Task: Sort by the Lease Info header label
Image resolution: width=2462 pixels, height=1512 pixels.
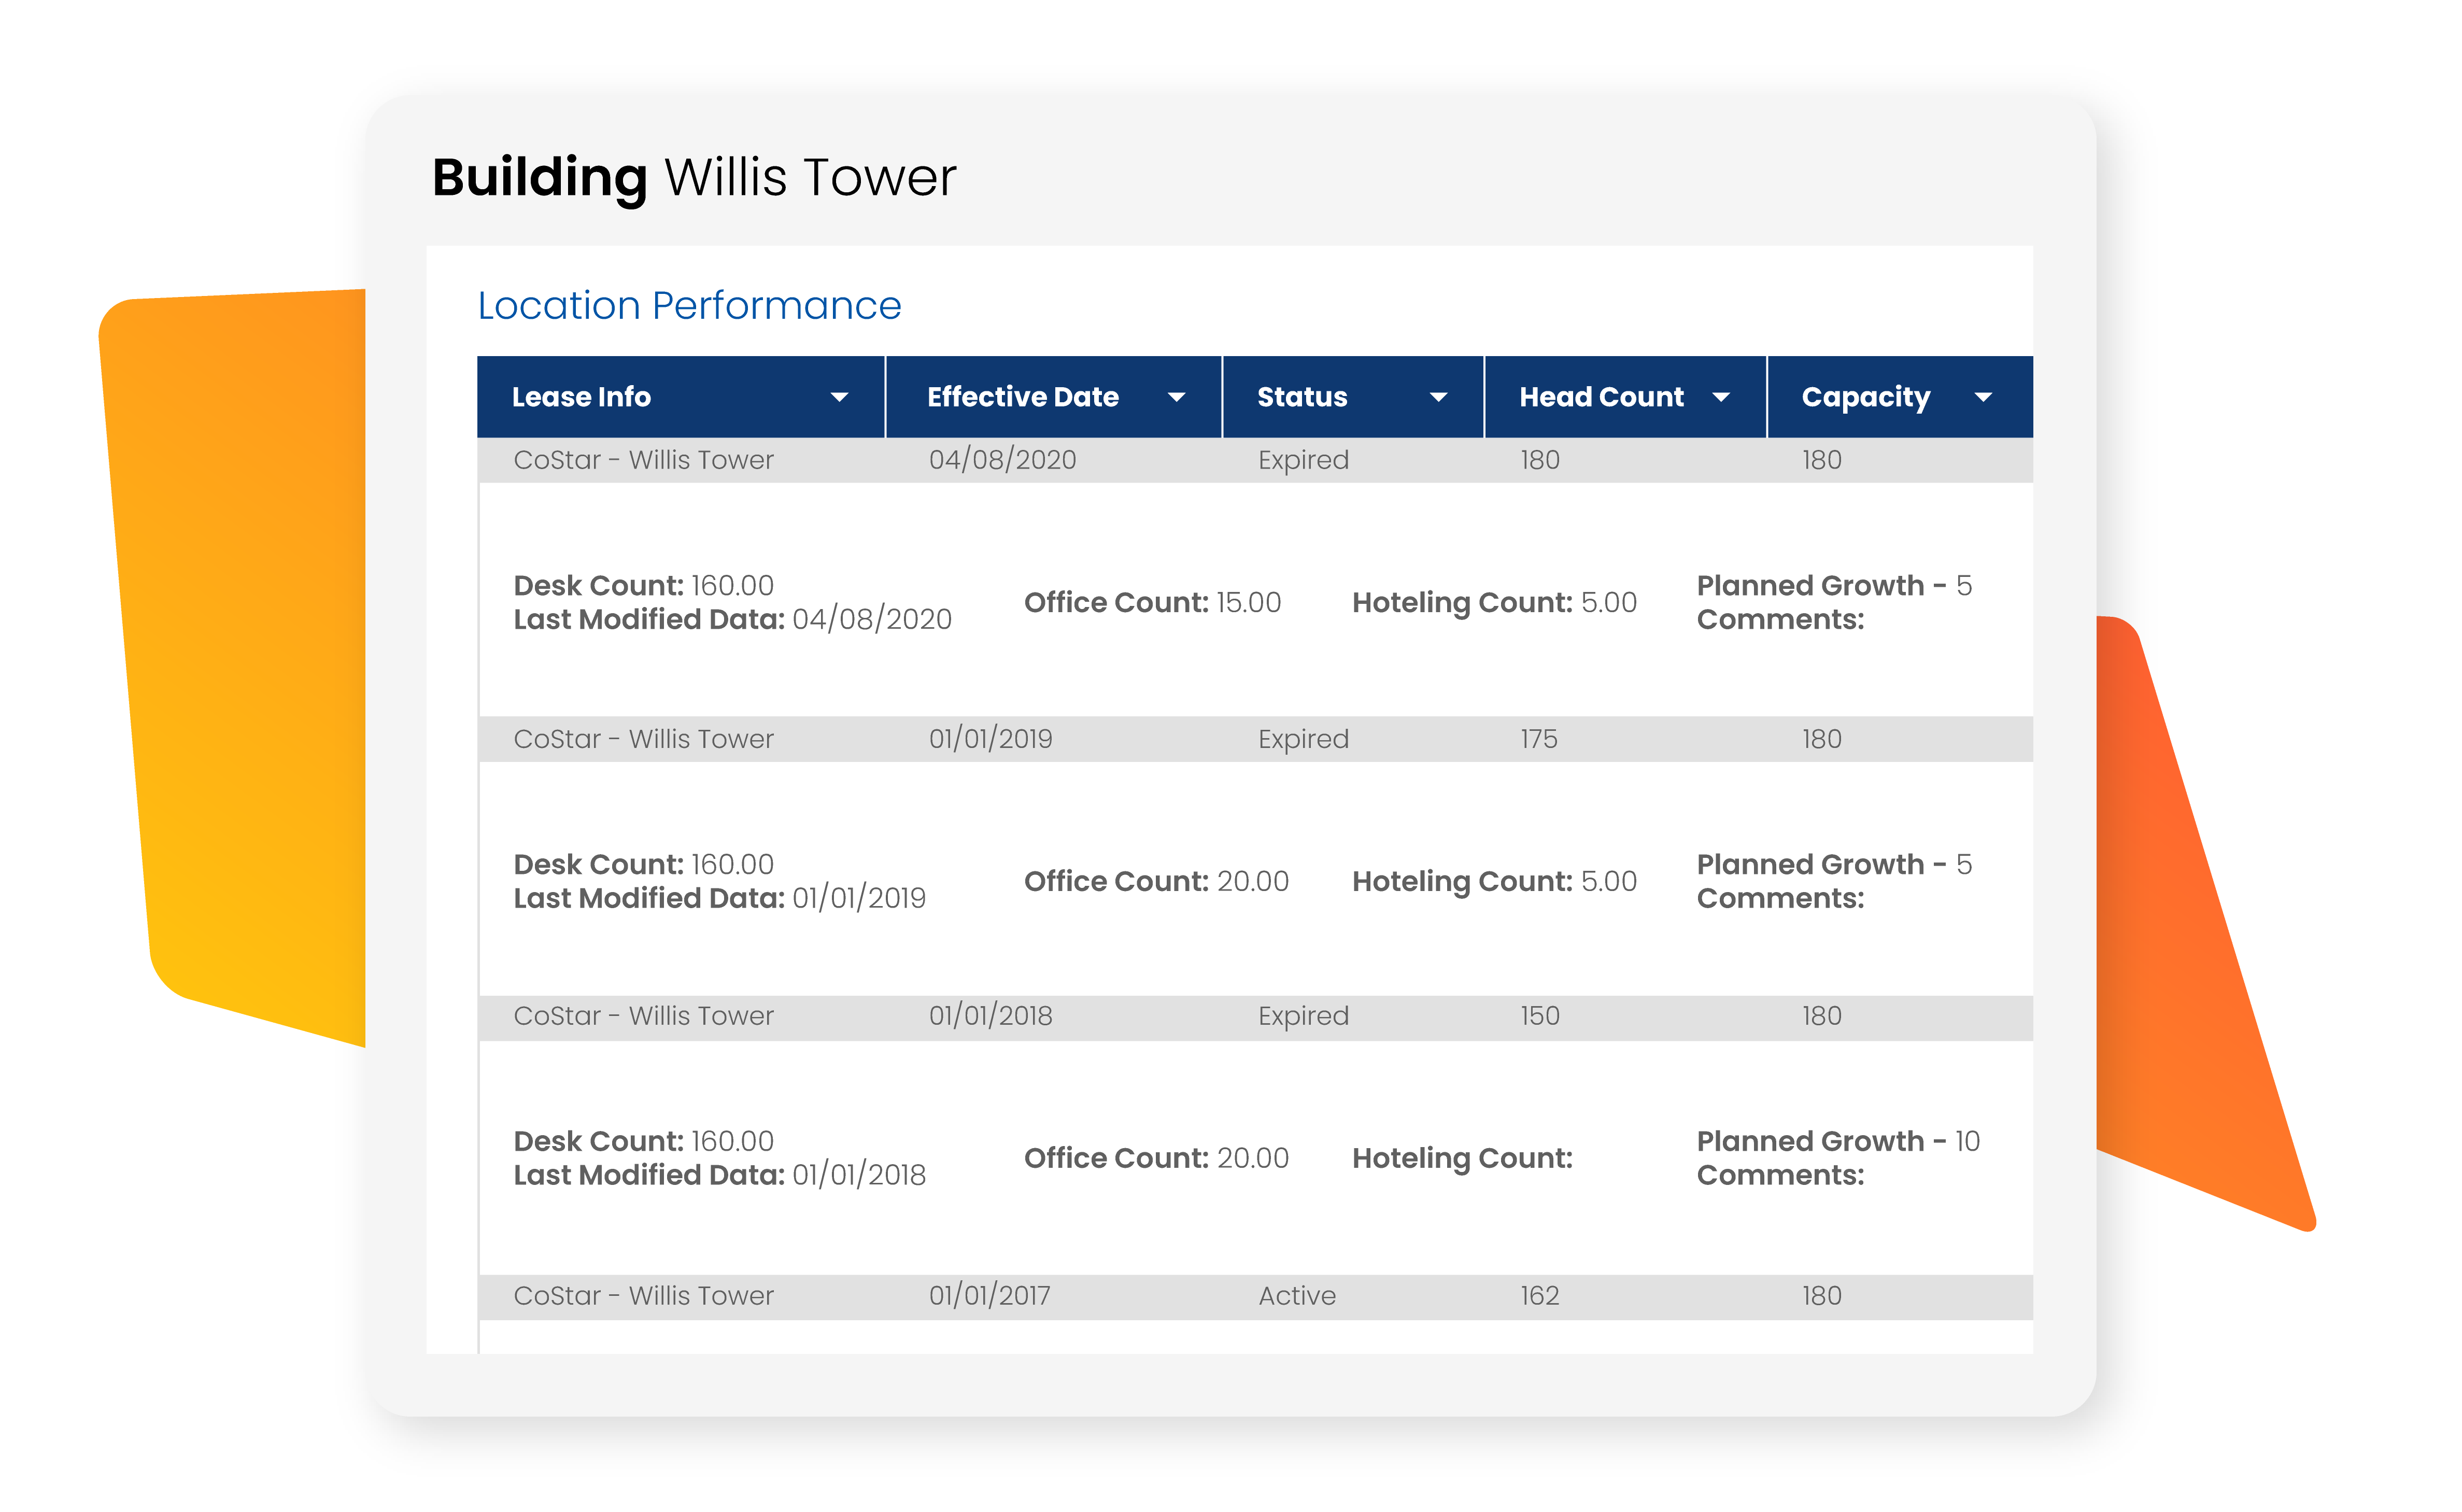Action: tap(581, 397)
